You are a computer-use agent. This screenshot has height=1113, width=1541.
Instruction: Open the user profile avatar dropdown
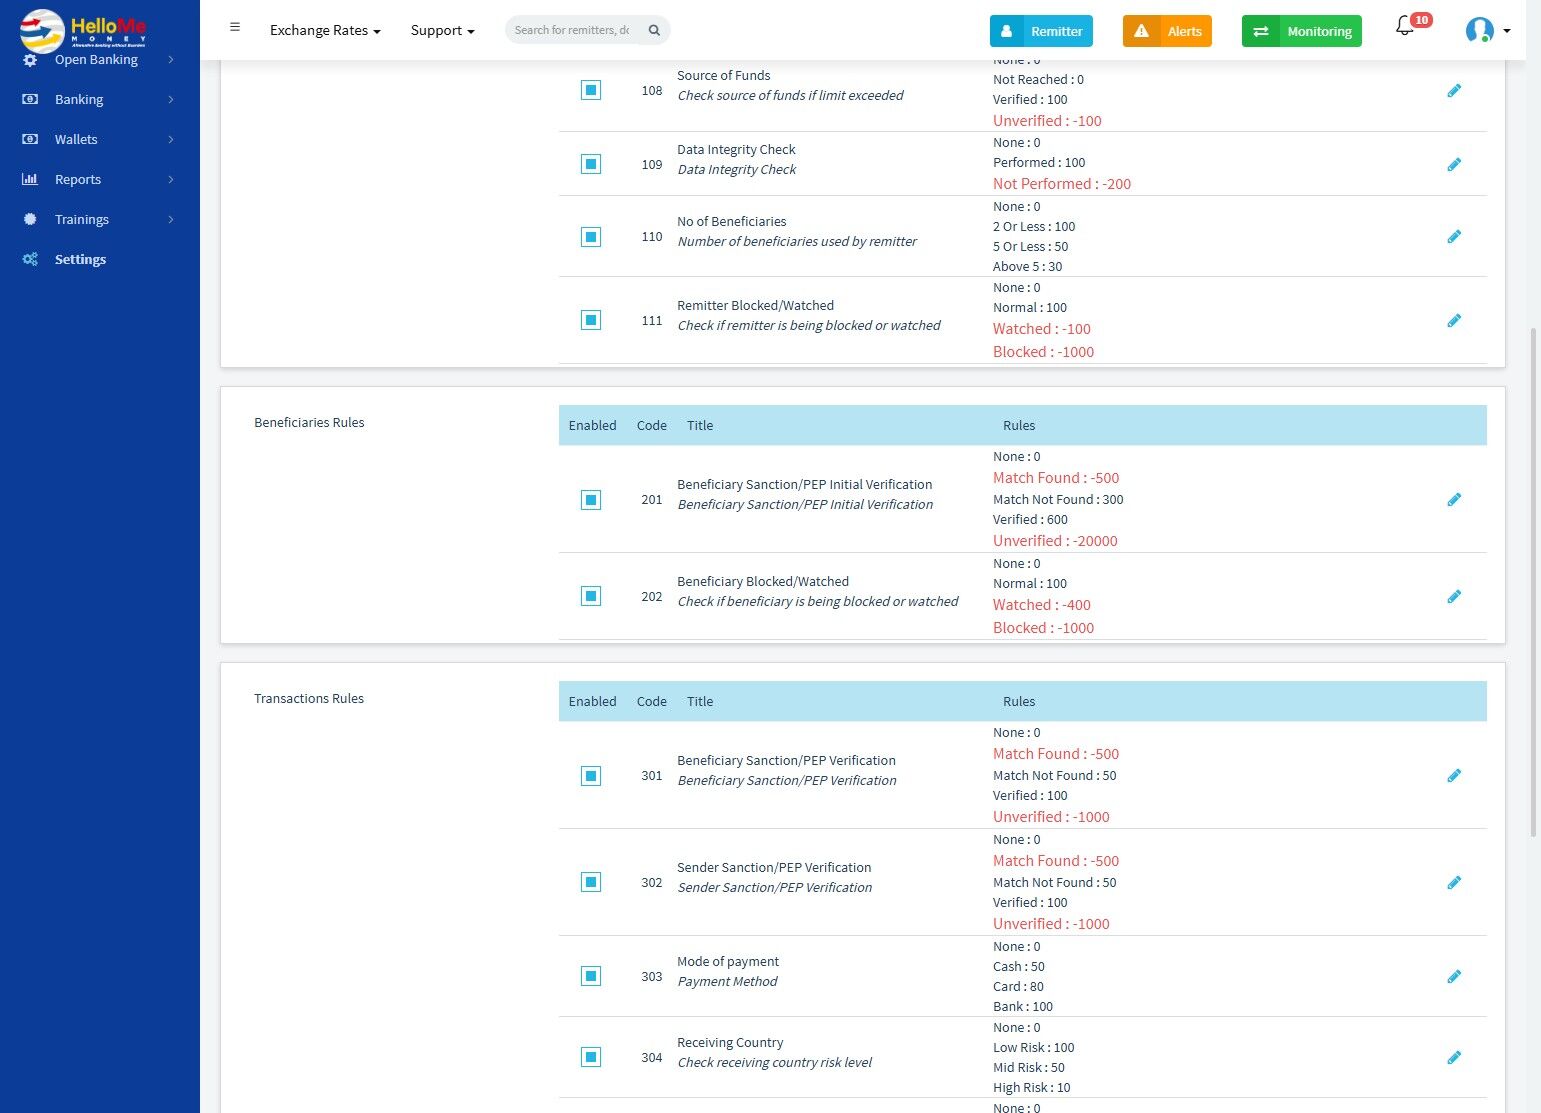click(1487, 30)
